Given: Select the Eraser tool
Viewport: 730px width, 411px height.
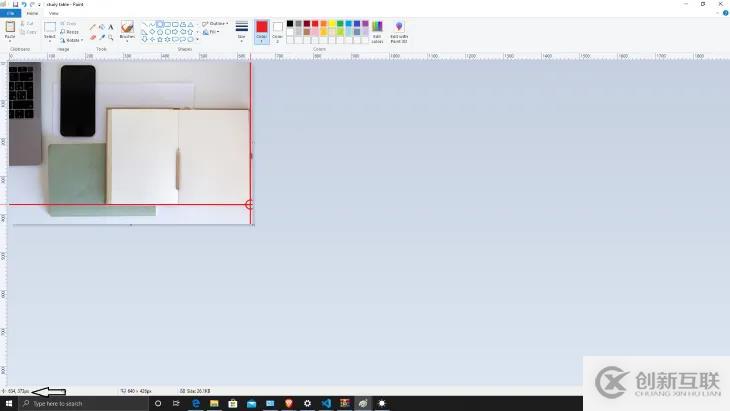Looking at the screenshot, I should pos(93,37).
